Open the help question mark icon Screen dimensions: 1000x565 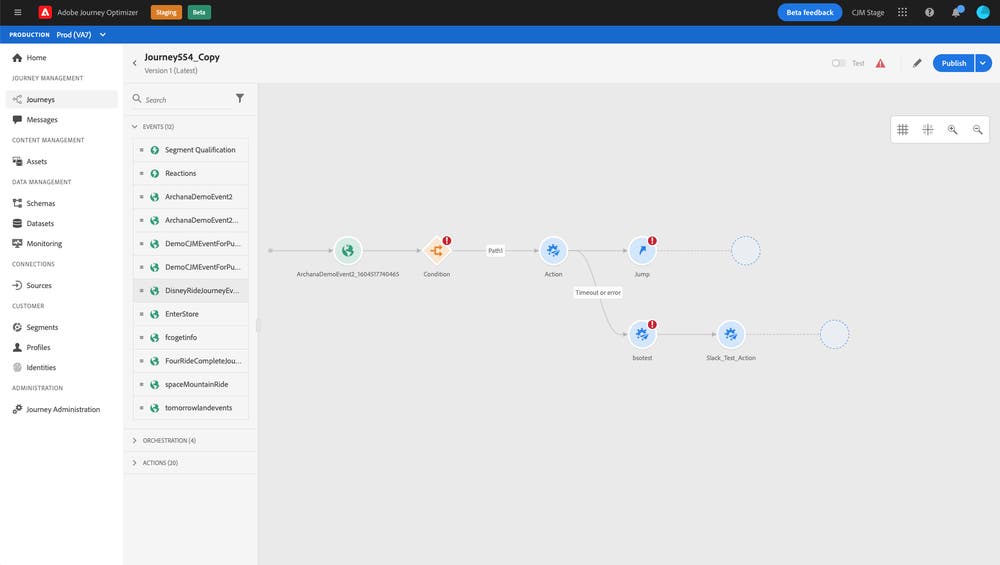929,12
